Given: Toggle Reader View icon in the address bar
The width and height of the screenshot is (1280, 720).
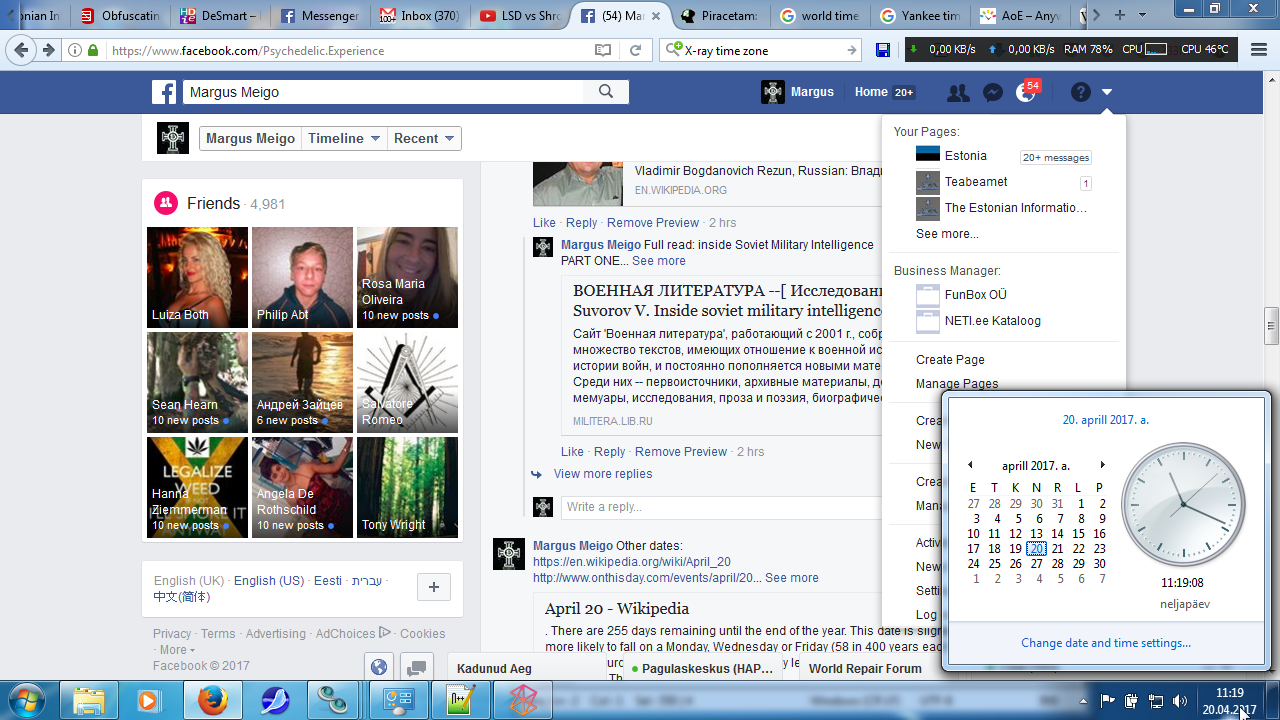Looking at the screenshot, I should pyautogui.click(x=603, y=50).
